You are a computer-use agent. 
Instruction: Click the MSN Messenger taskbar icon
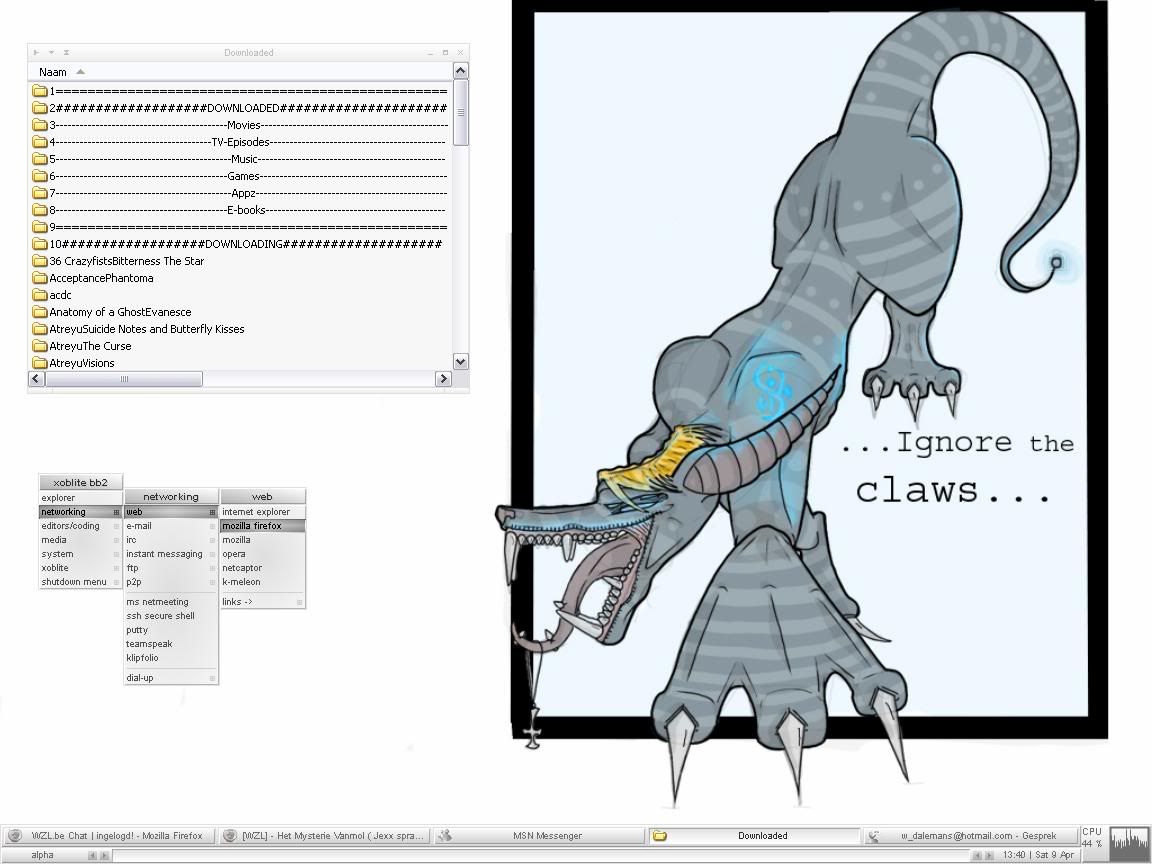(x=444, y=835)
